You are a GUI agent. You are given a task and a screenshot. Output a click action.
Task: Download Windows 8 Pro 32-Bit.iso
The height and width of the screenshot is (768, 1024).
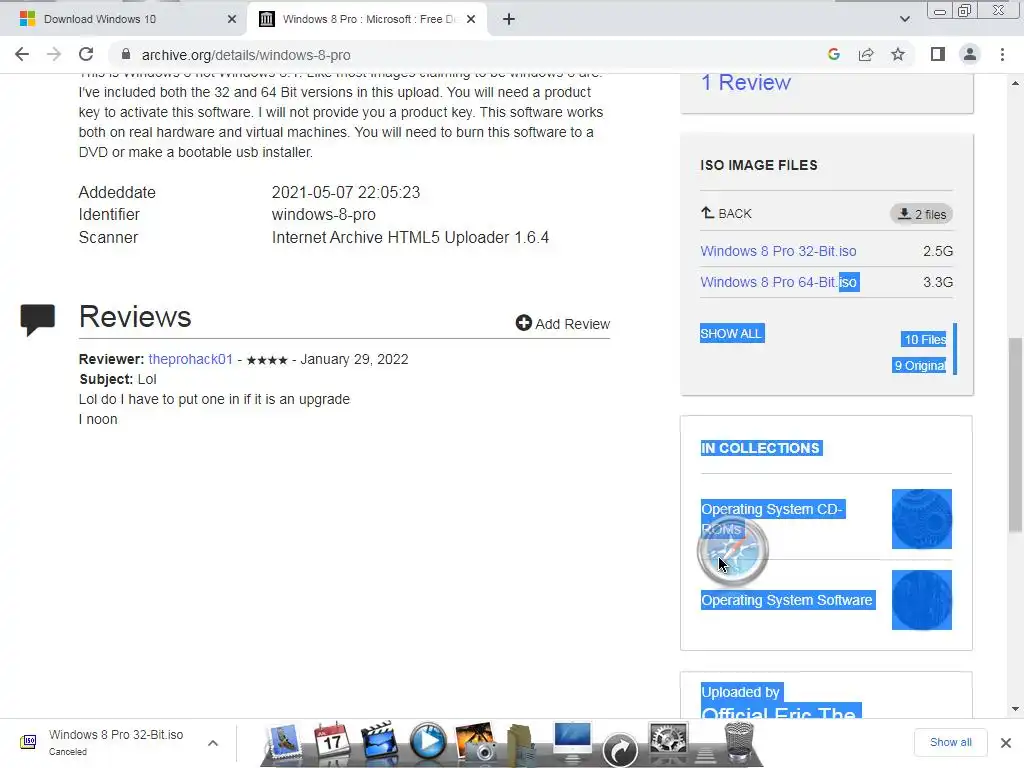(778, 251)
